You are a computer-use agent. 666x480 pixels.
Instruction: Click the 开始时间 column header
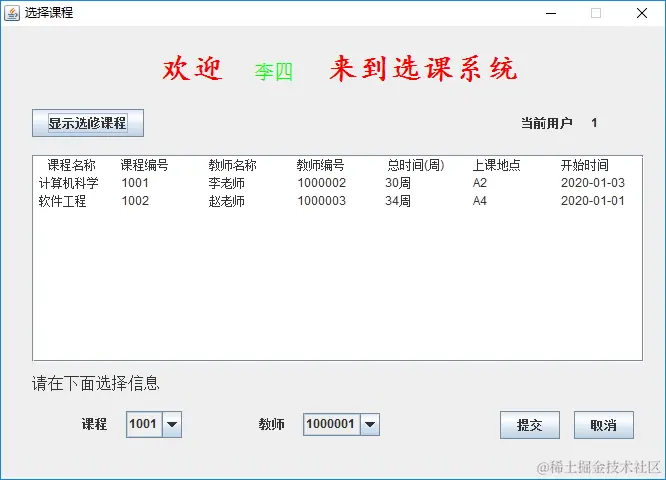click(584, 165)
